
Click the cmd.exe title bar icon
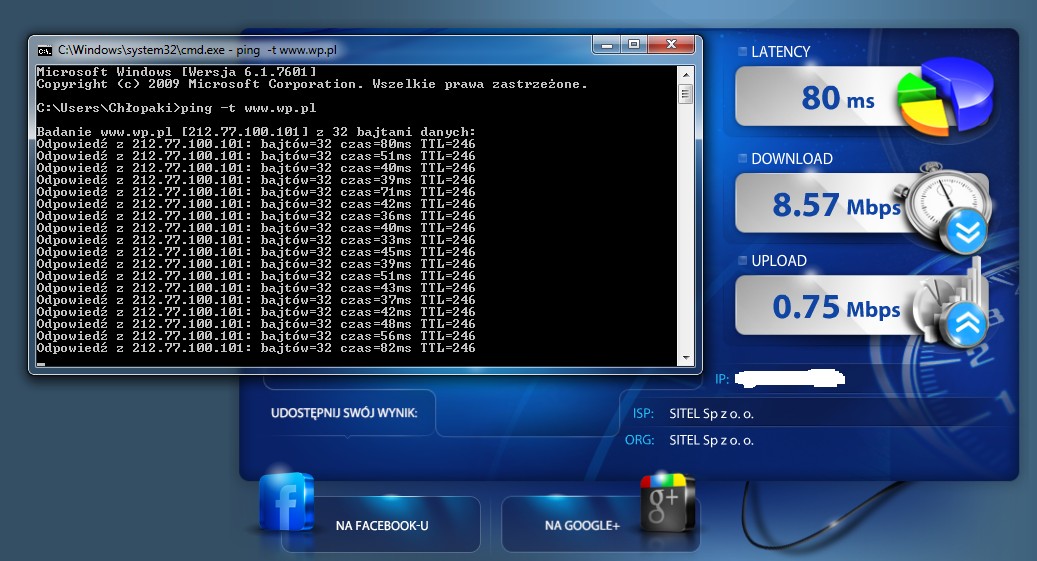(x=45, y=50)
